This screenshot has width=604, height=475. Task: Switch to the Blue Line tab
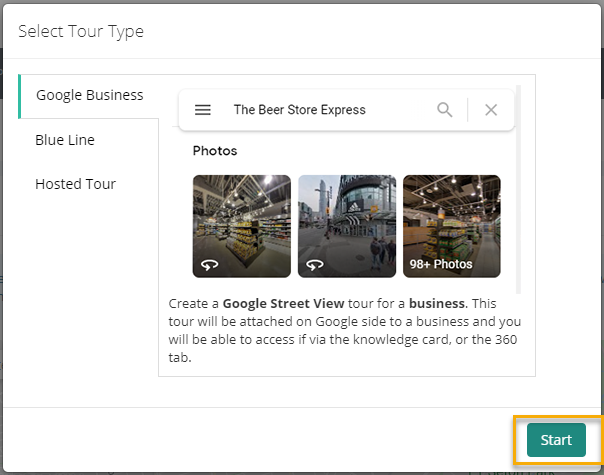(x=65, y=140)
